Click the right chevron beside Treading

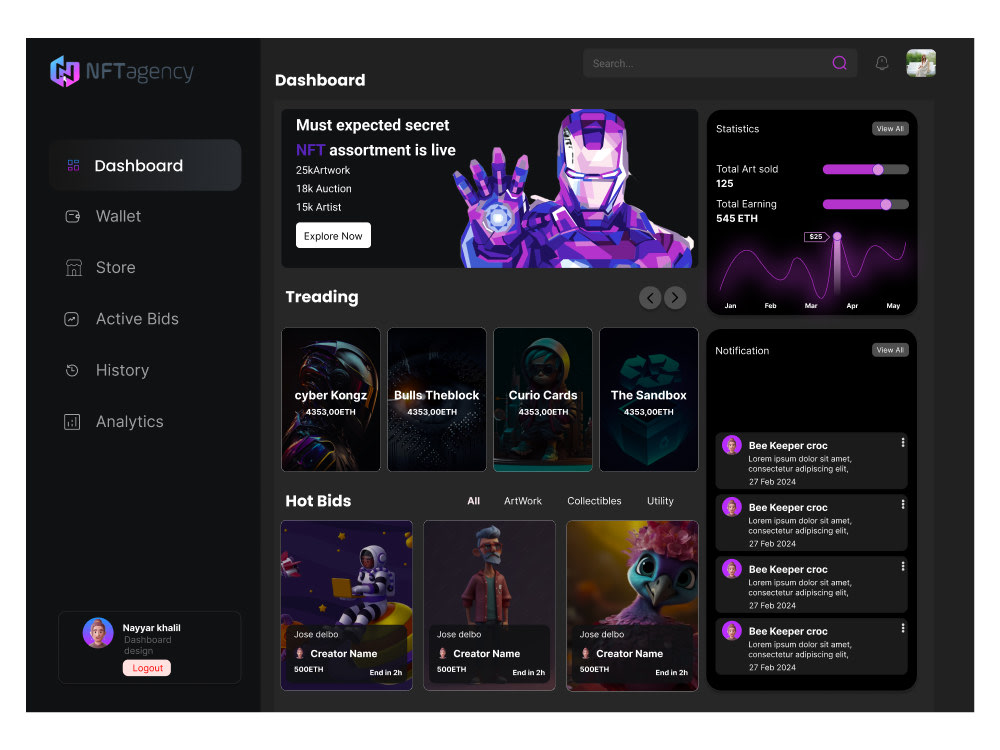coord(675,297)
